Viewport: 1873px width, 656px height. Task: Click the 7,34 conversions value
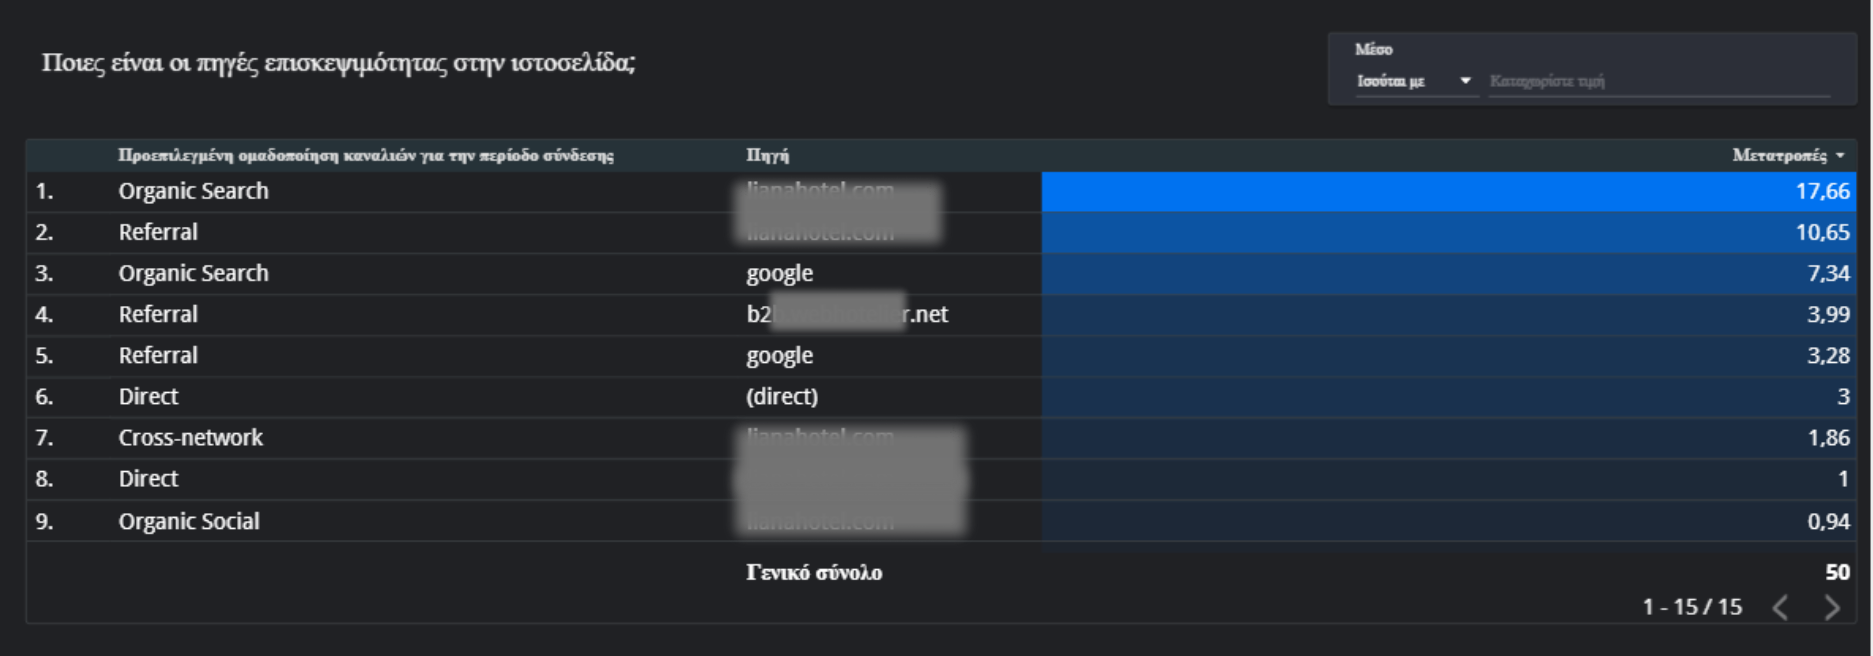[1828, 273]
